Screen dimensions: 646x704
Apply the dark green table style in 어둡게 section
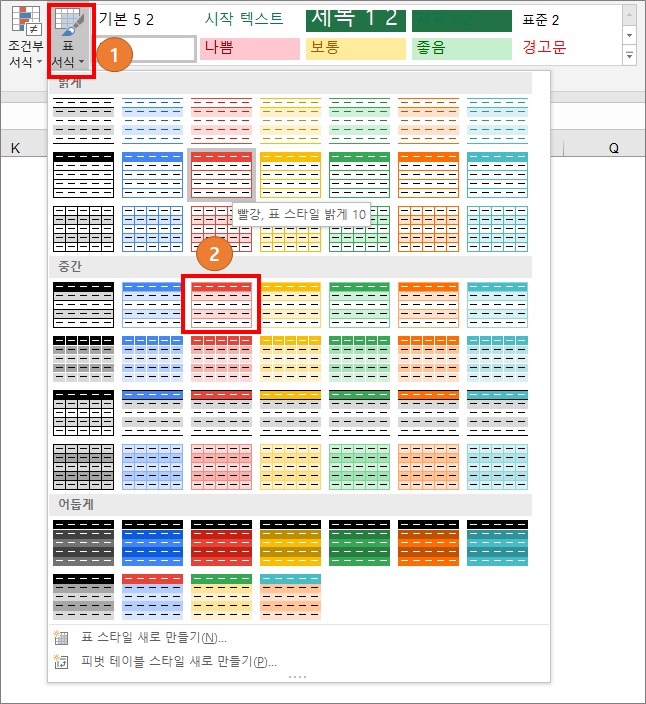click(x=359, y=543)
